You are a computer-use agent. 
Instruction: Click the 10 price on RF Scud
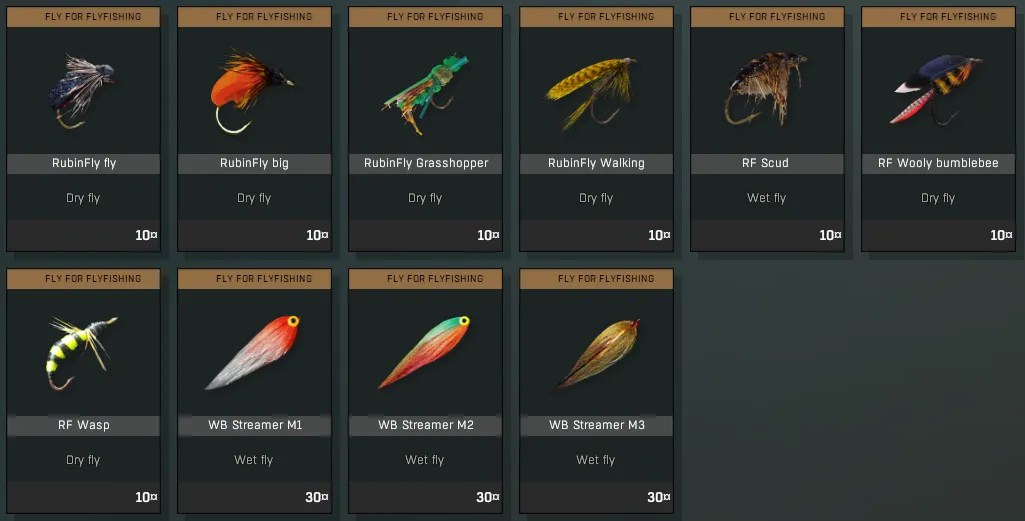click(830, 235)
